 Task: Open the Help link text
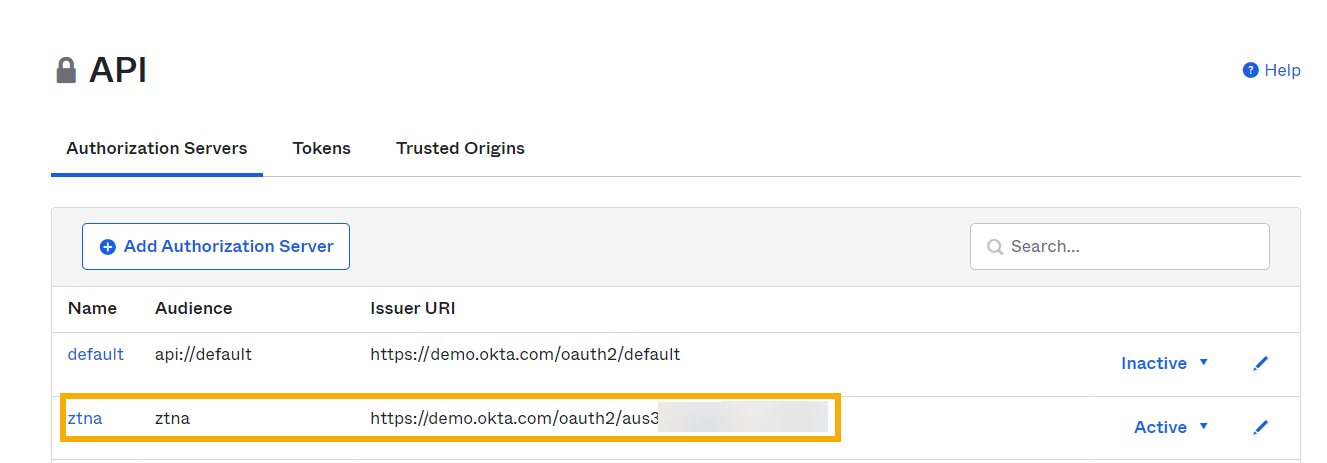coord(1282,70)
